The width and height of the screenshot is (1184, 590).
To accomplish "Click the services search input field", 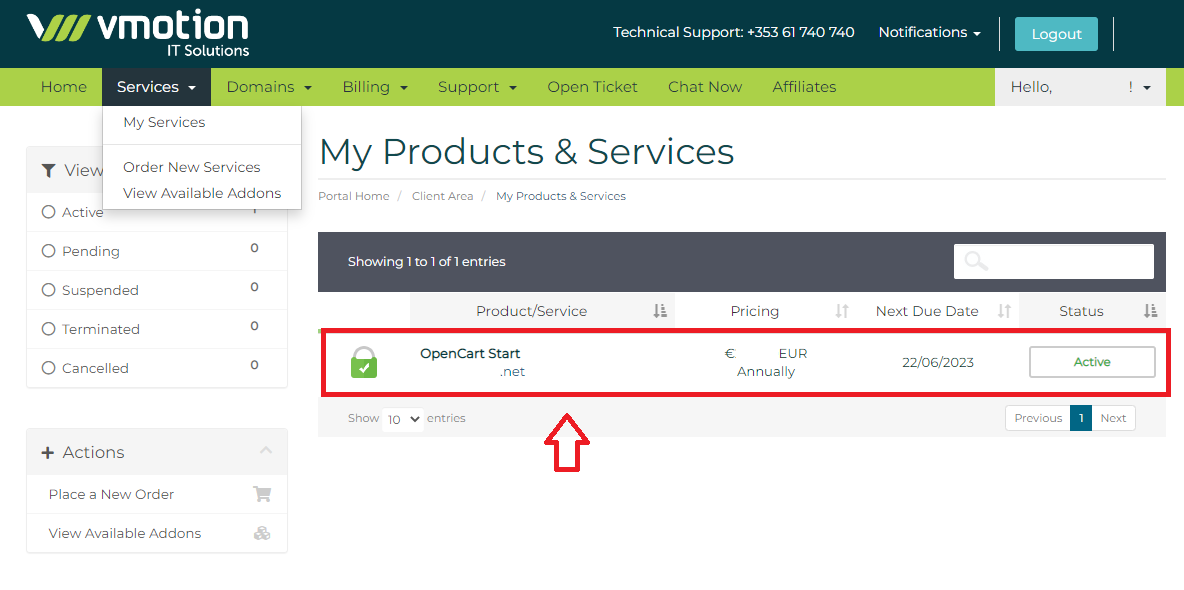I will coord(1054,261).
